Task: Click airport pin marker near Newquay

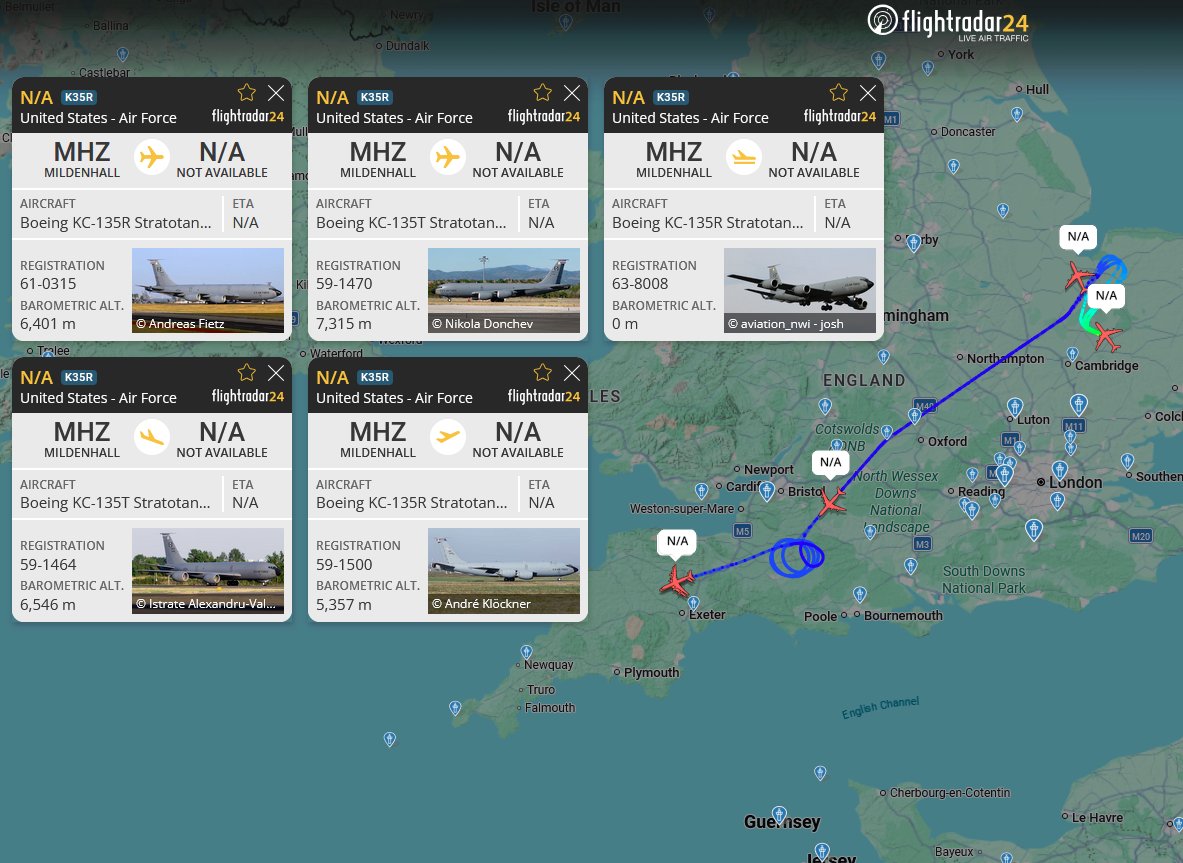Action: 527,652
